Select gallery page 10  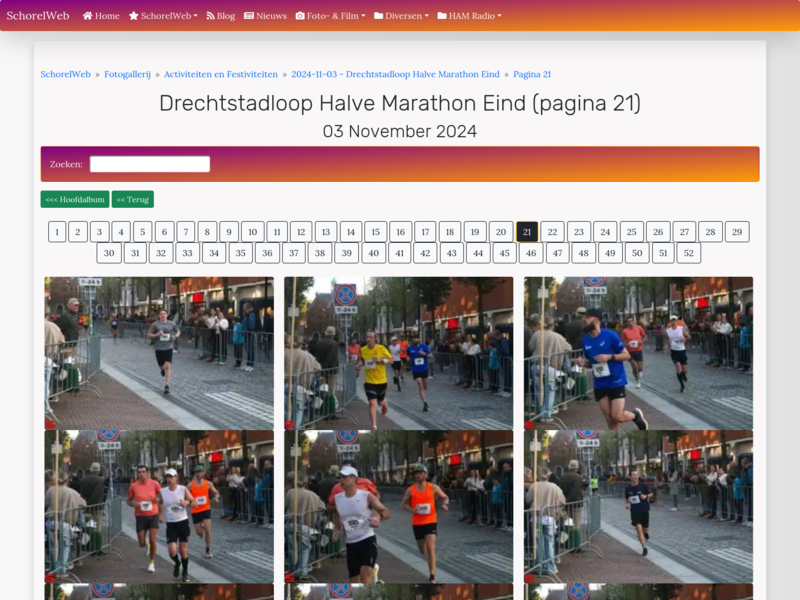tap(253, 232)
